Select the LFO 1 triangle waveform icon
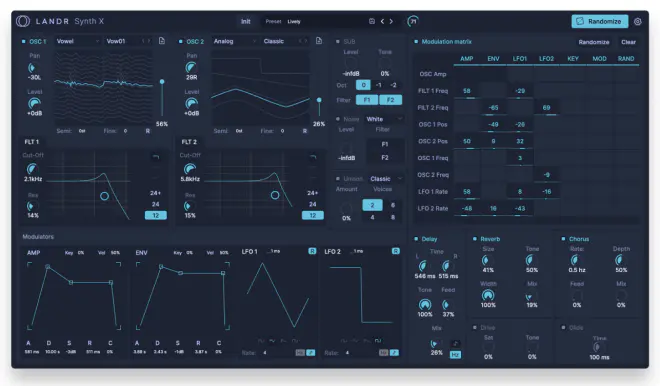 pos(272,341)
